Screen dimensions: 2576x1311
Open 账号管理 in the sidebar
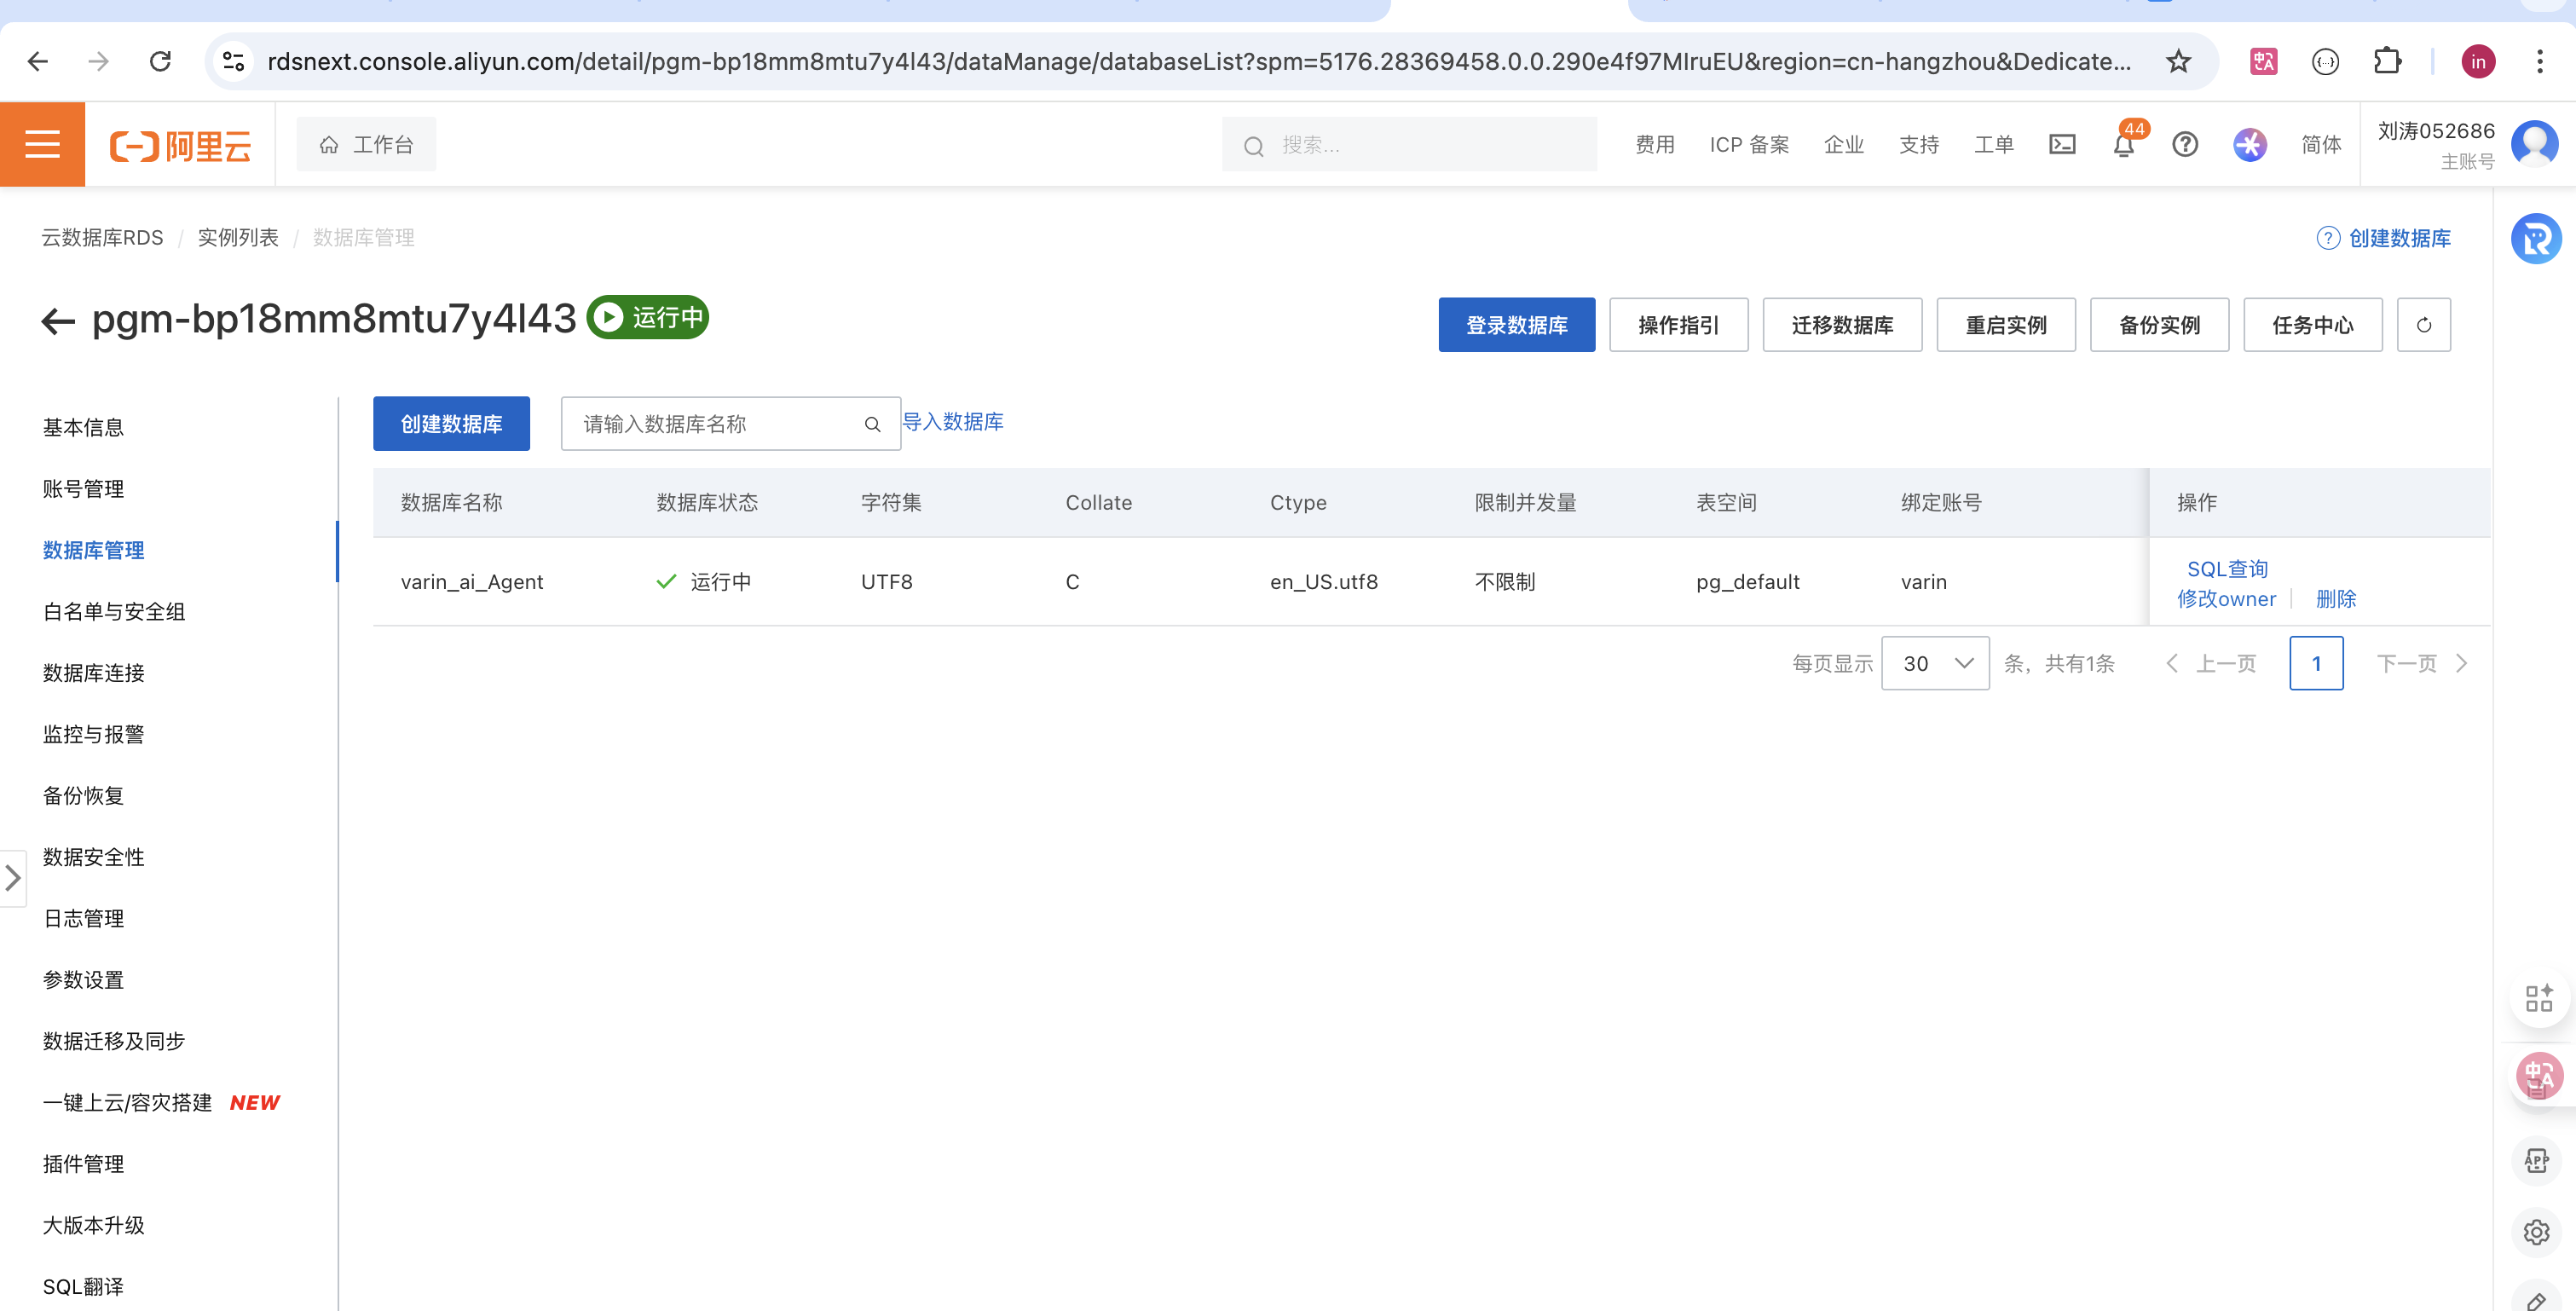tap(83, 489)
